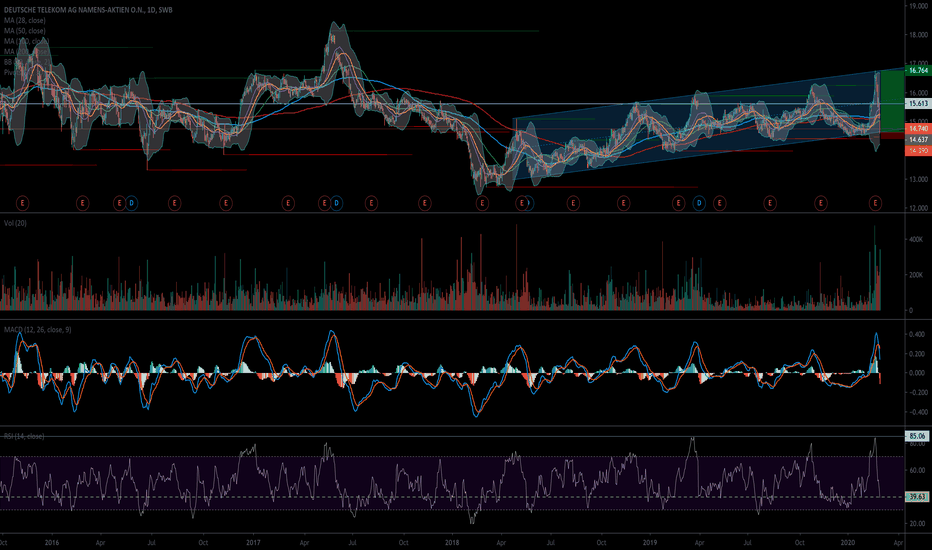Open the earnings marker from May 2018
This screenshot has height=550, width=932.
point(522,203)
